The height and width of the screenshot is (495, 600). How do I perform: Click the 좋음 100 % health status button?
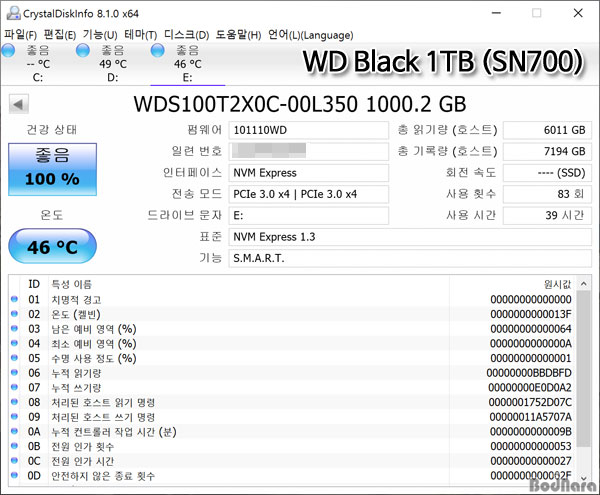(x=52, y=169)
